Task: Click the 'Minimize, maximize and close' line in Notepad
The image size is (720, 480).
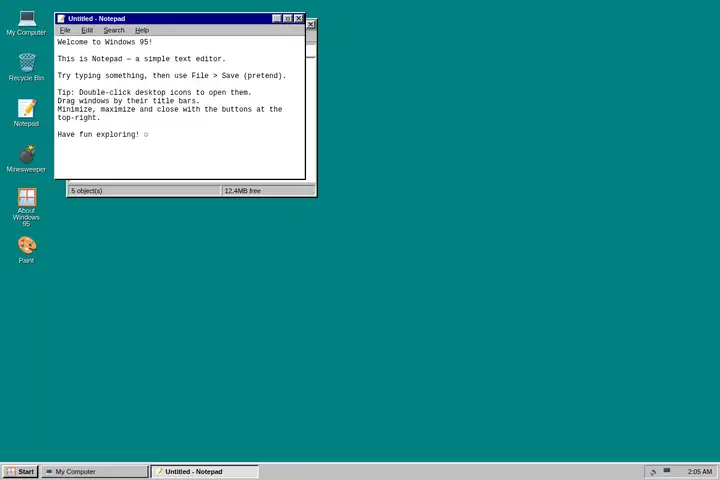Action: tap(170, 109)
